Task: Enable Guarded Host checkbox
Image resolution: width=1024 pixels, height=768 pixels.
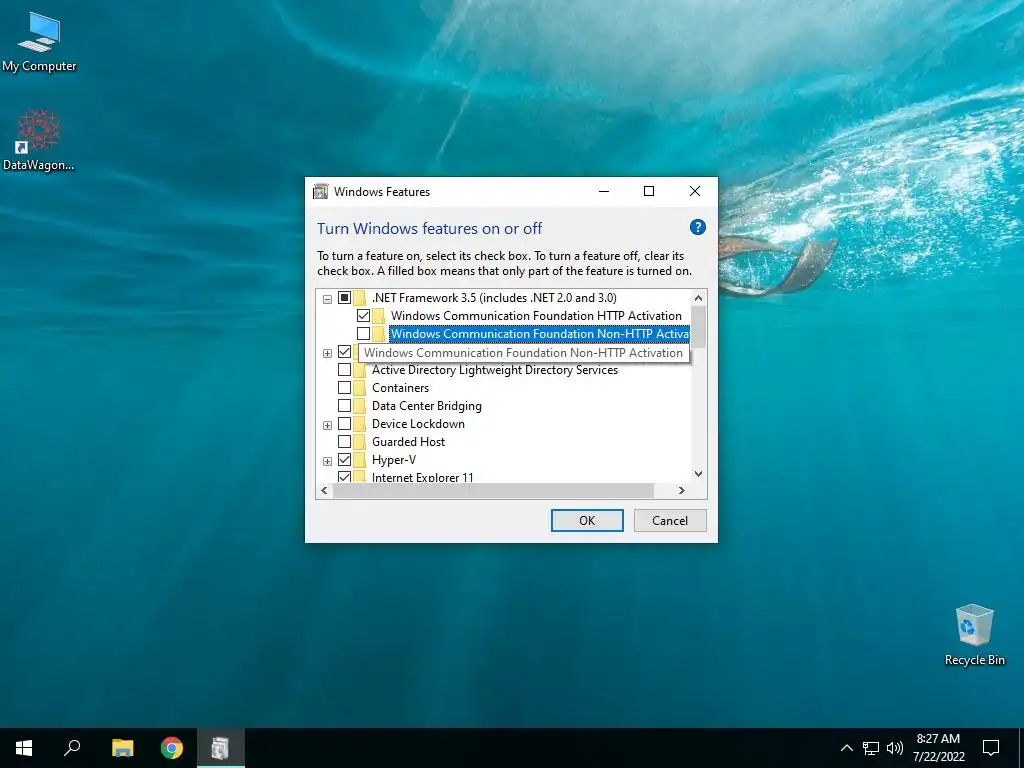Action: [x=344, y=442]
